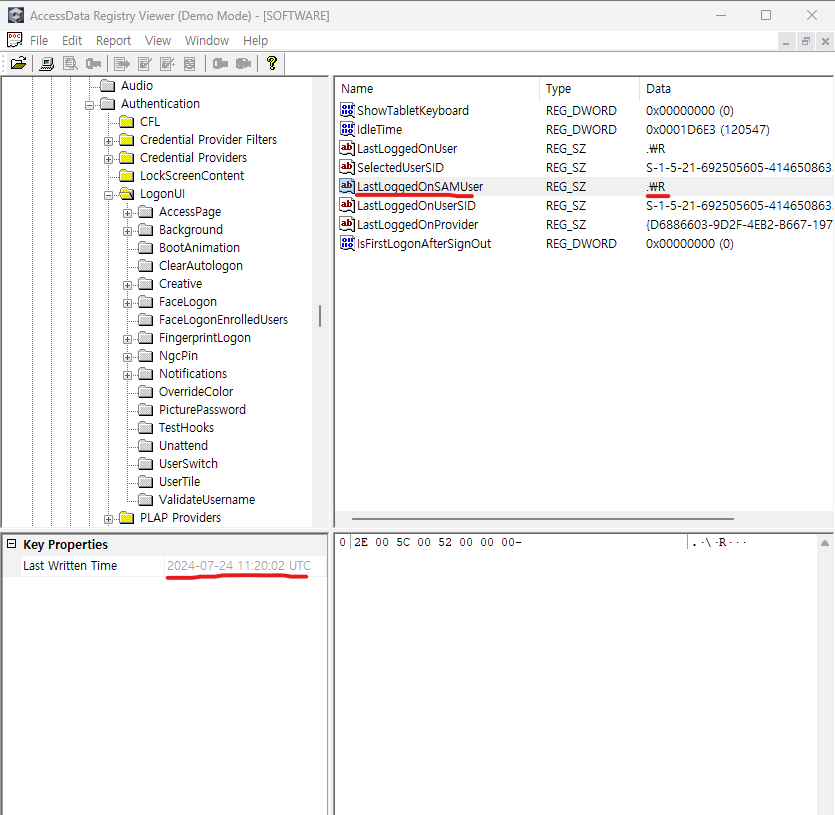Select the ClearAutologon key
The width and height of the screenshot is (835, 815).
[x=201, y=266]
